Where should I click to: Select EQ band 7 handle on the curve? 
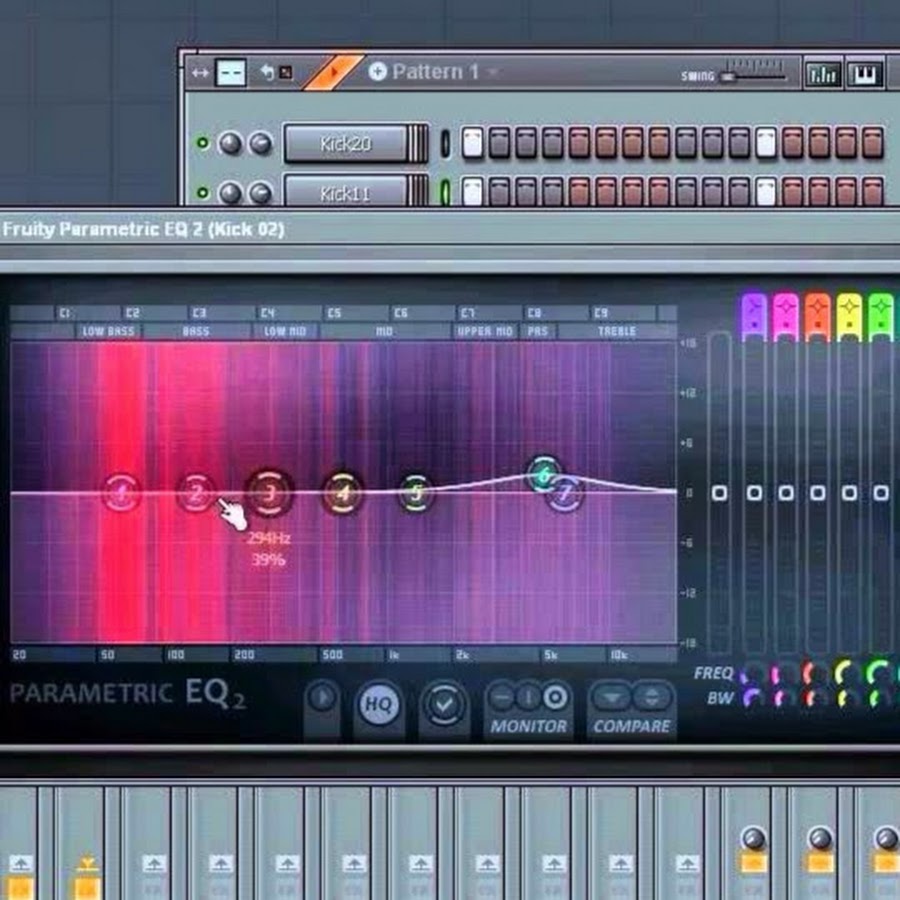point(565,493)
